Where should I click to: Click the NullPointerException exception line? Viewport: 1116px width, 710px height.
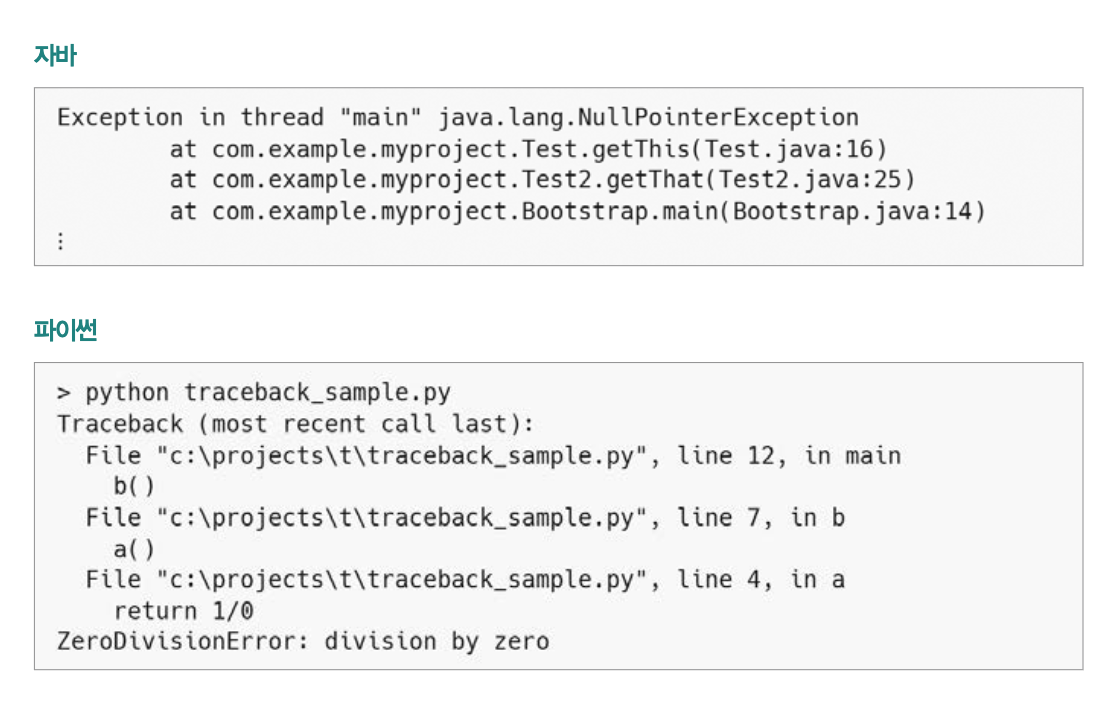click(x=458, y=117)
